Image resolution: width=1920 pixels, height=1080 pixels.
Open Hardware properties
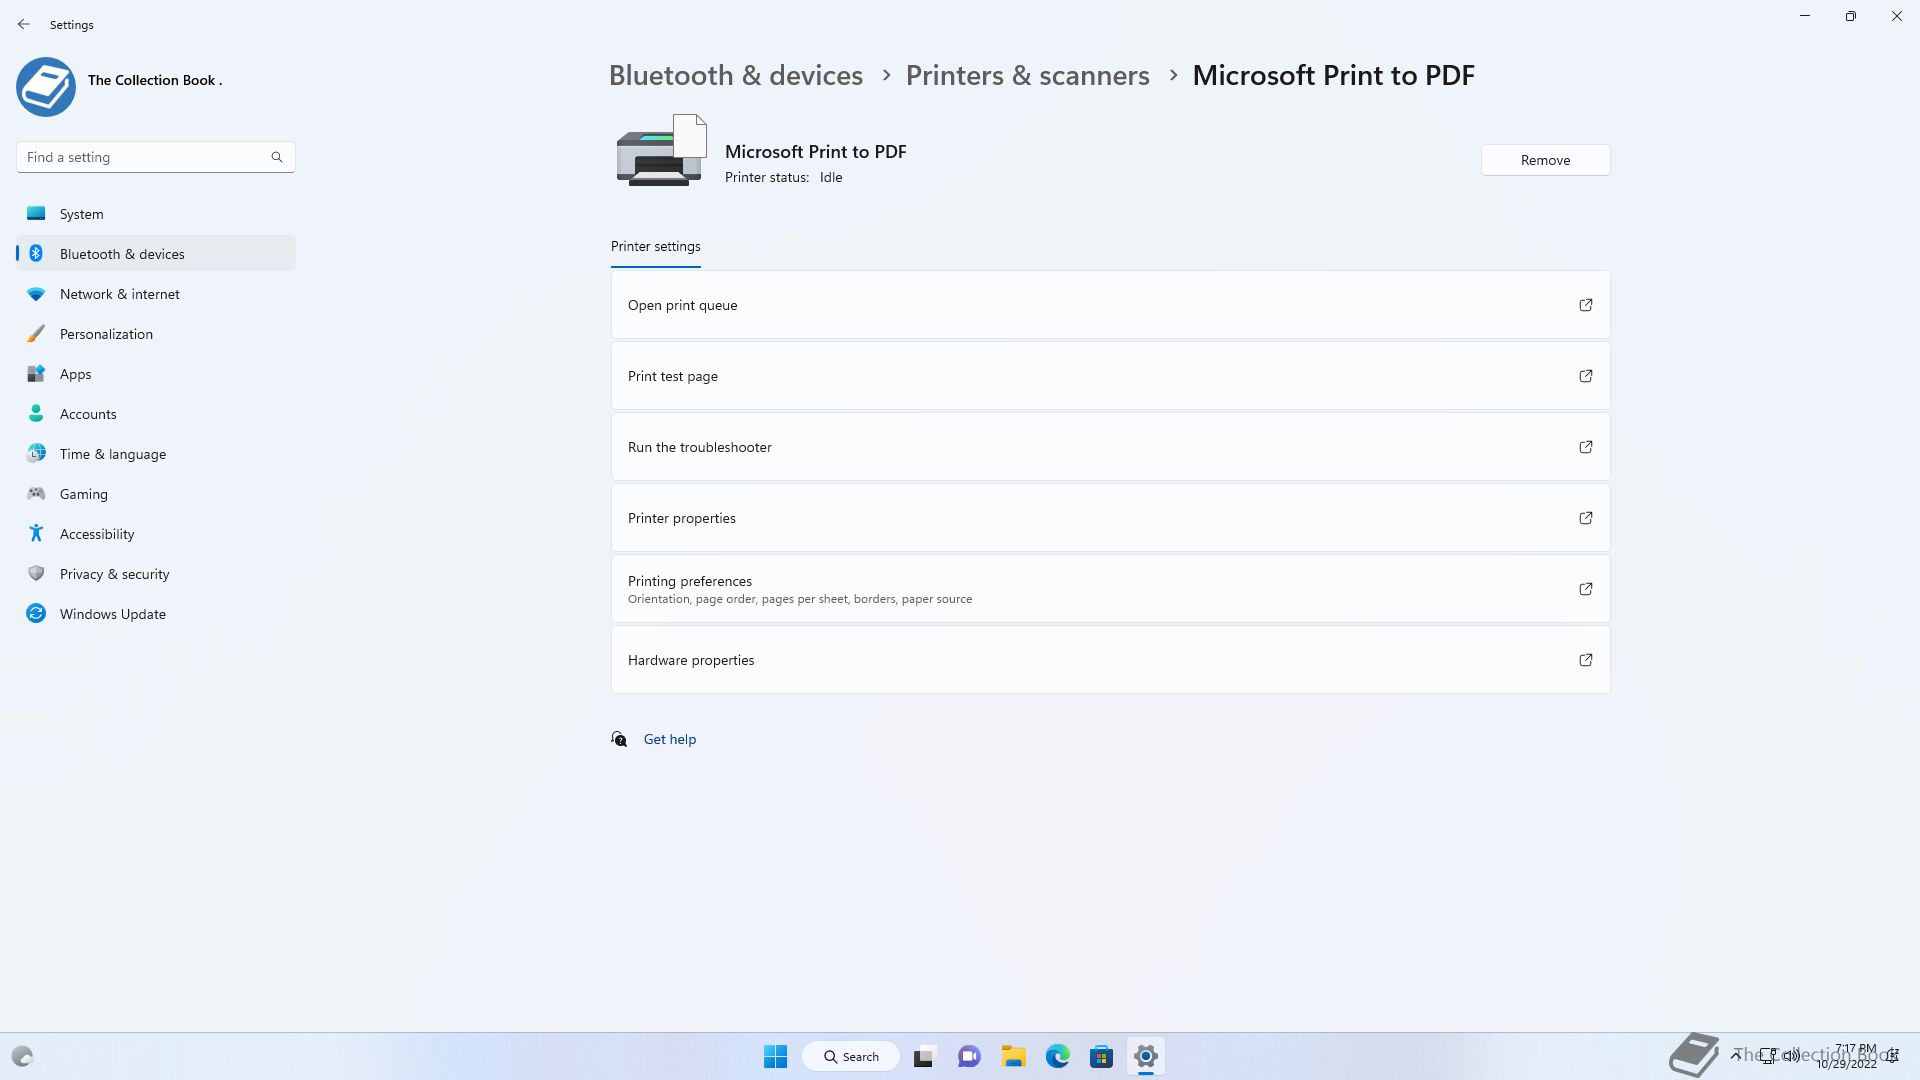click(x=1110, y=660)
